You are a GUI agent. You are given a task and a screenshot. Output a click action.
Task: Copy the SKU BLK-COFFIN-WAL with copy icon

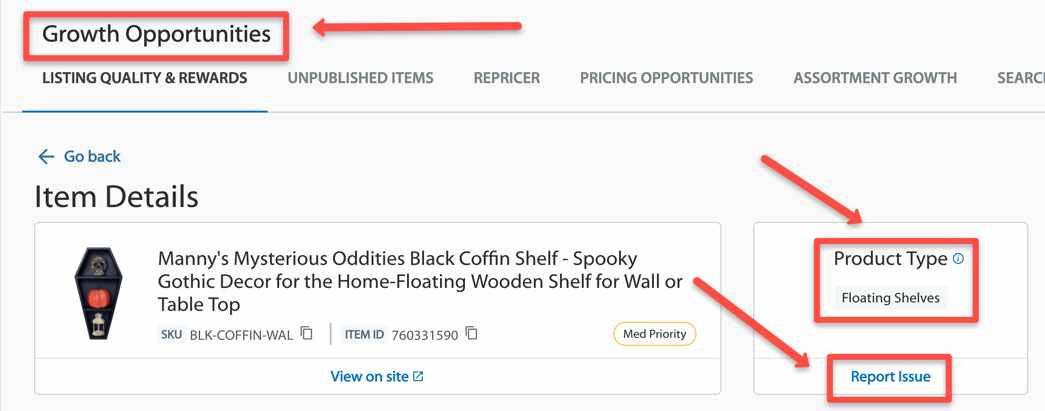pyautogui.click(x=307, y=333)
